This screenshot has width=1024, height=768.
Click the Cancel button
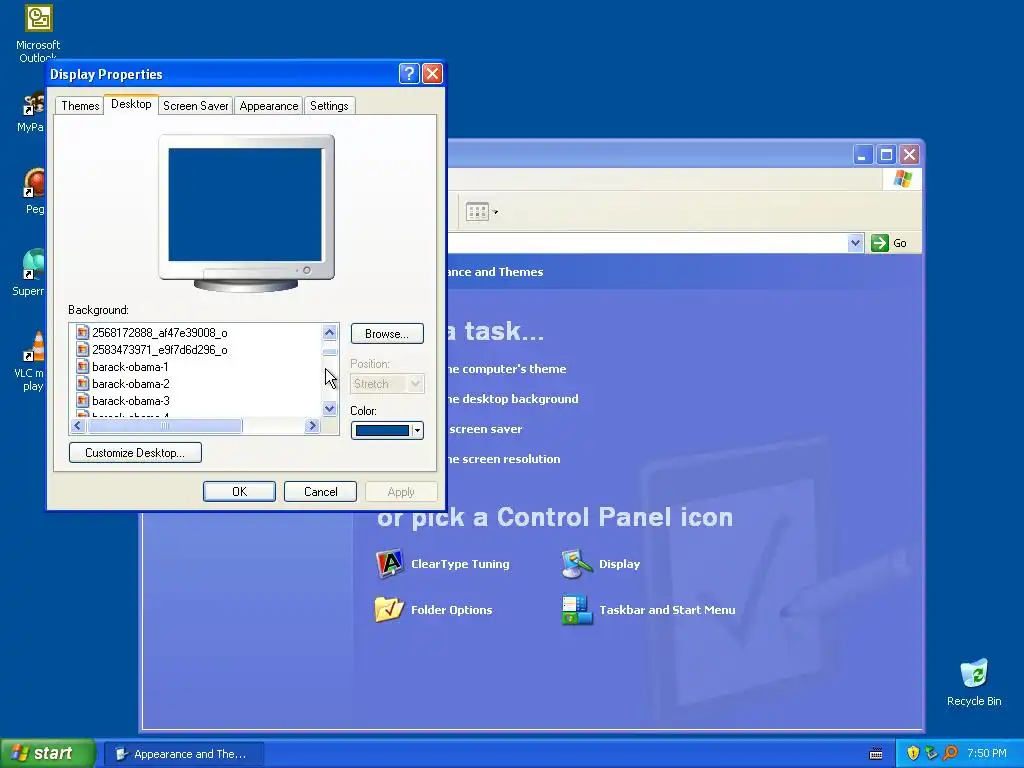[x=320, y=492]
